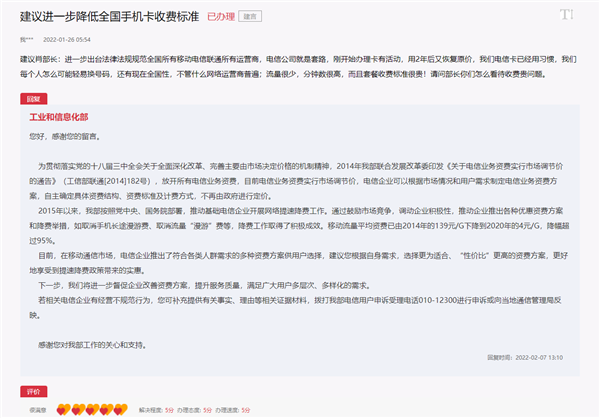Click the first heart rating icon
The width and height of the screenshot is (600, 418).
pyautogui.click(x=63, y=410)
